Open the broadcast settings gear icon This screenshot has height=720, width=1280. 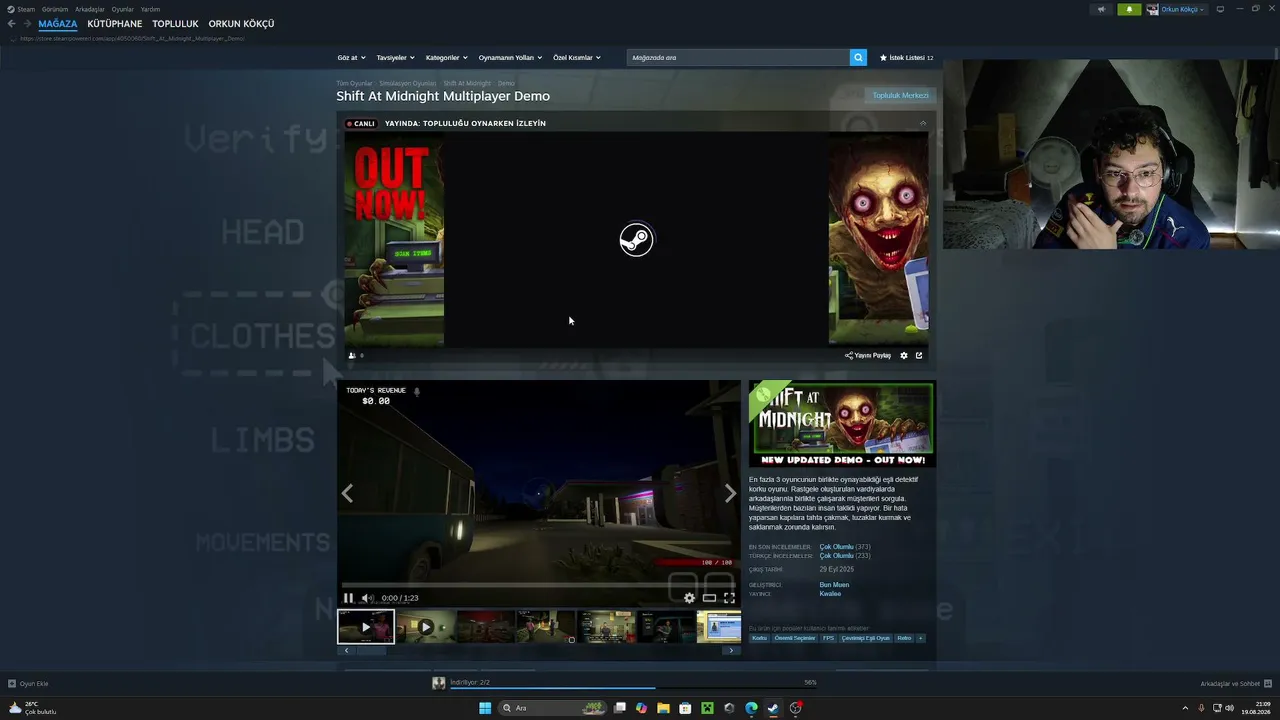904,355
